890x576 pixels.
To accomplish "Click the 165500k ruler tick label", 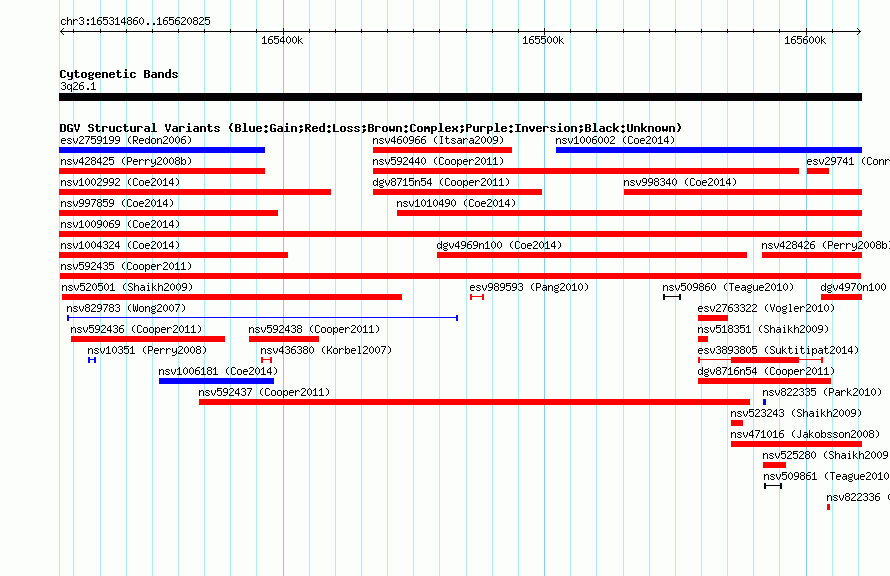I will [543, 40].
